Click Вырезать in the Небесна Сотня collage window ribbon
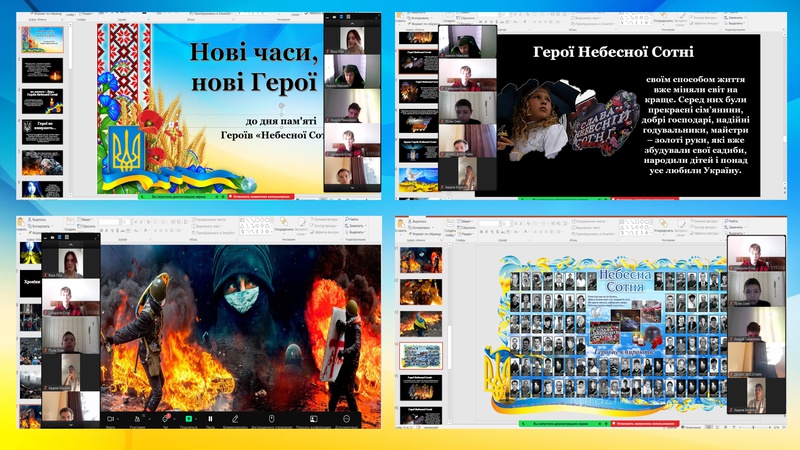 pyautogui.click(x=417, y=222)
